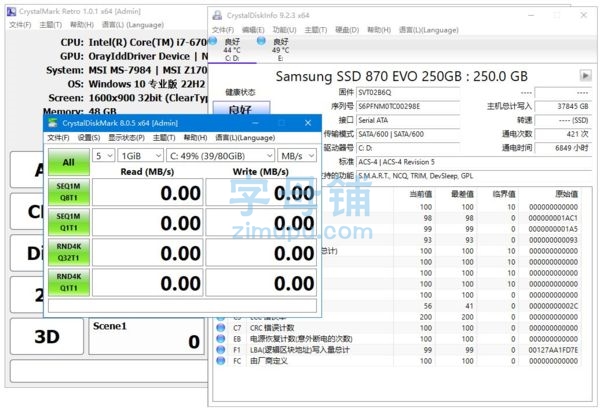This screenshot has height=411, width=600.
Task: Click the SEQ1M Q8T1 read result 0.00
Action: 148,192
